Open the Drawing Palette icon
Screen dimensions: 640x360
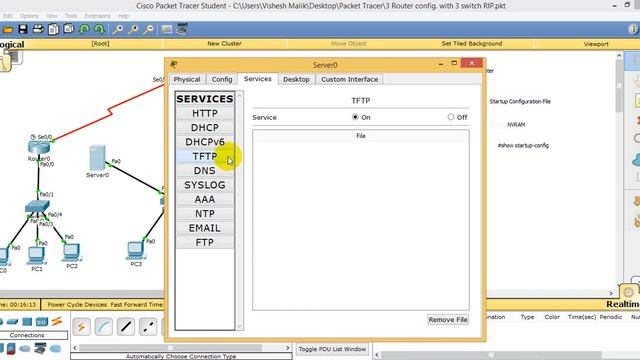pos(167,29)
